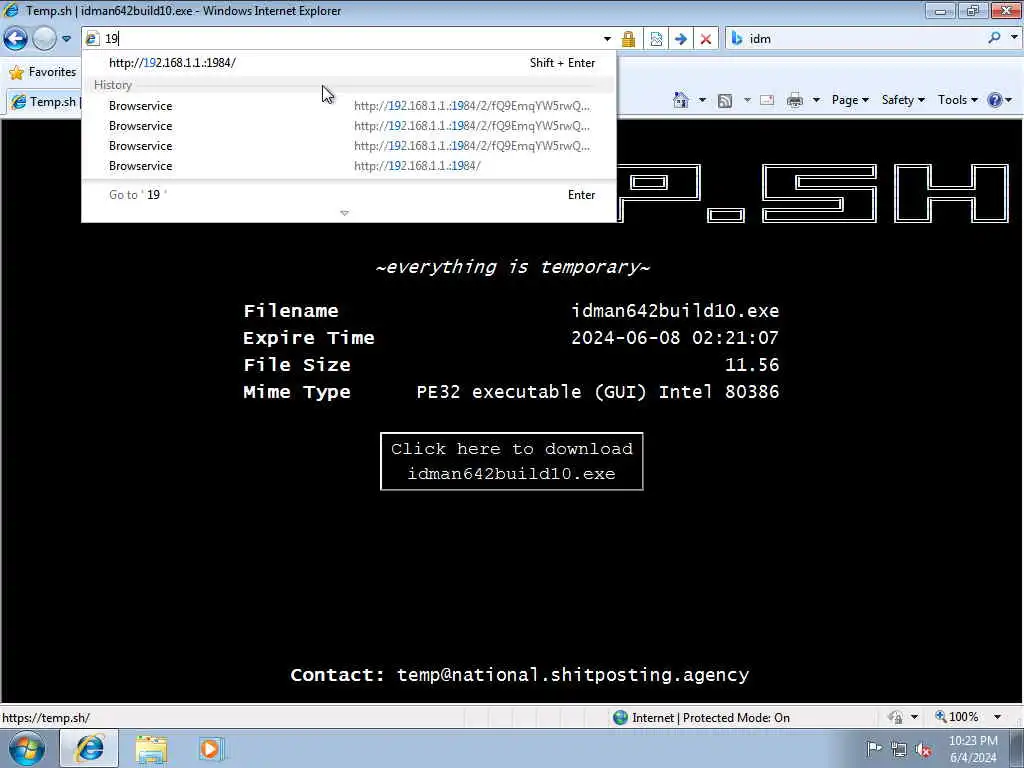Click the Forward navigation button

point(44,39)
